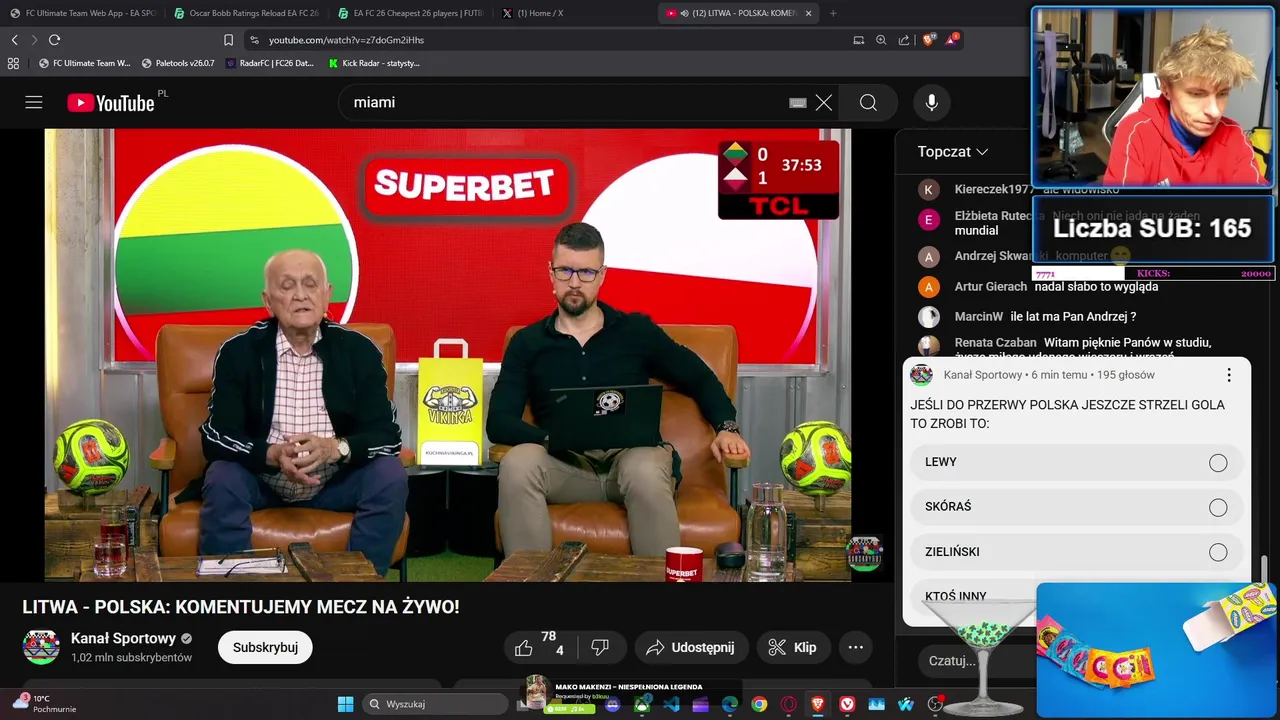Start voice search with the microphone icon
The height and width of the screenshot is (720, 1280).
[932, 102]
